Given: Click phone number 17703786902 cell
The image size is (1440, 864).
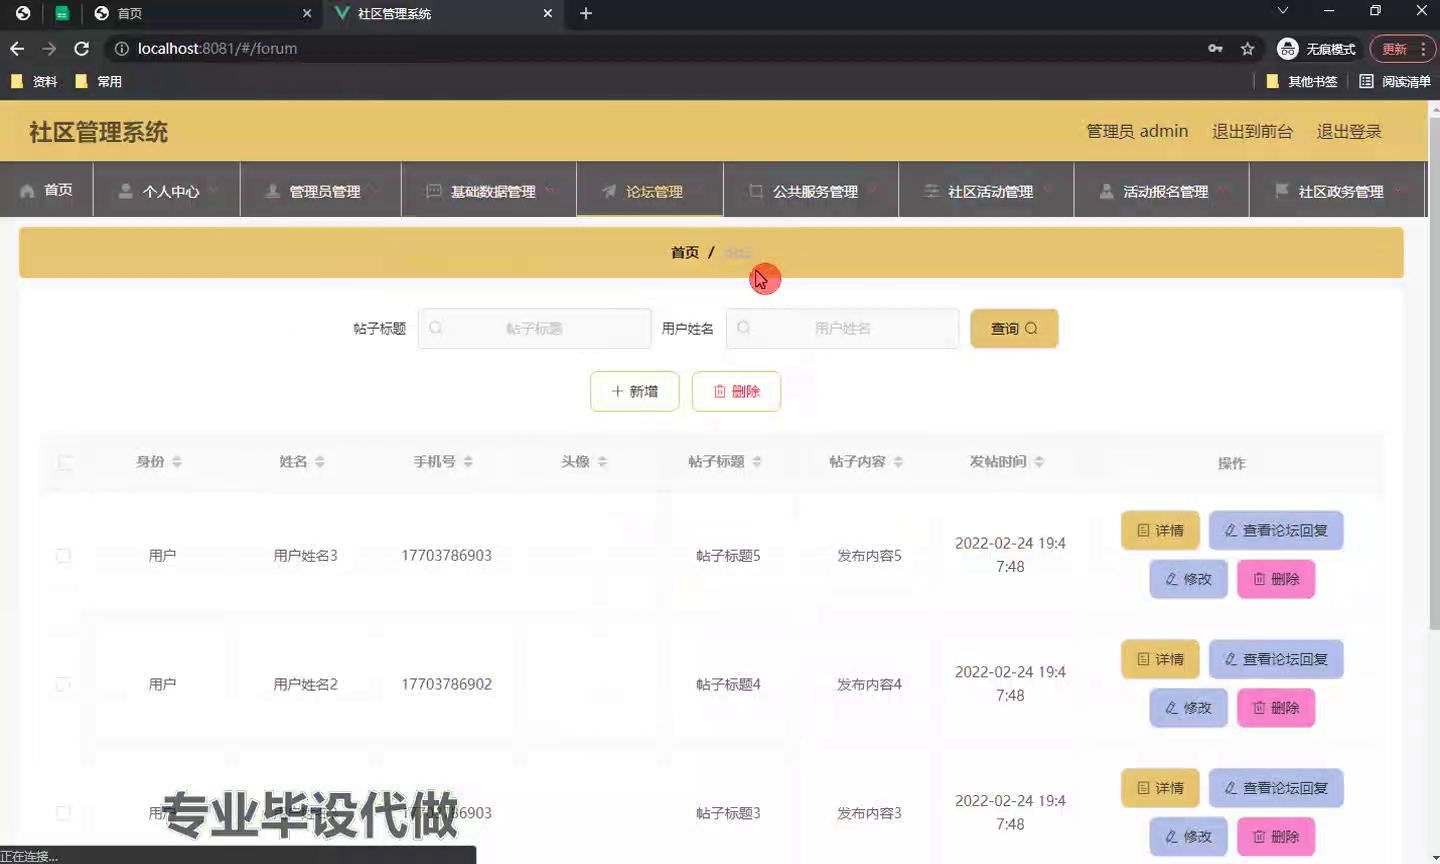Looking at the screenshot, I should (x=446, y=684).
